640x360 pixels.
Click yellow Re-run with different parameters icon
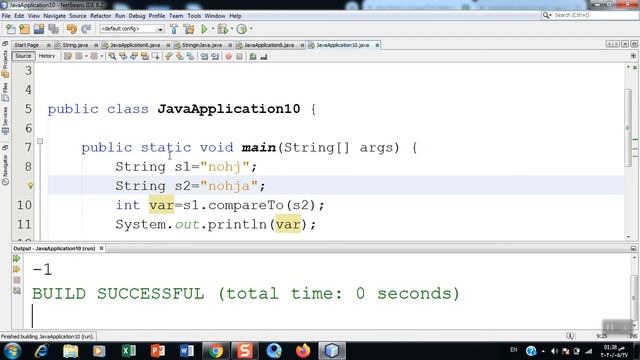point(17,269)
